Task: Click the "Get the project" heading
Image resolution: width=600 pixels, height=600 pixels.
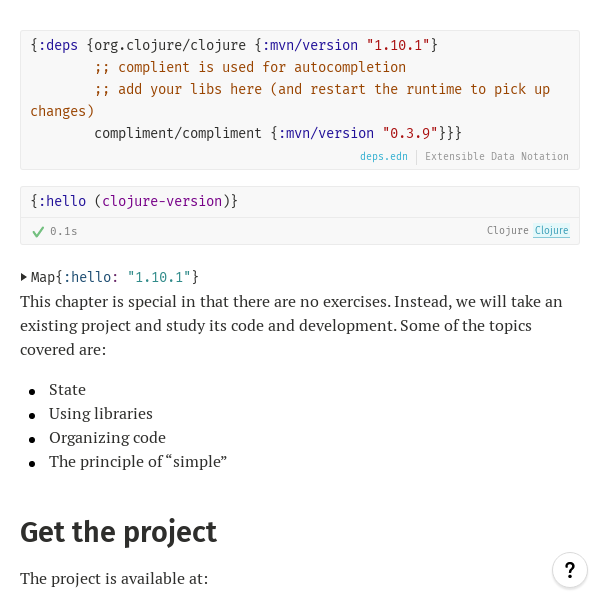Action: [118, 531]
